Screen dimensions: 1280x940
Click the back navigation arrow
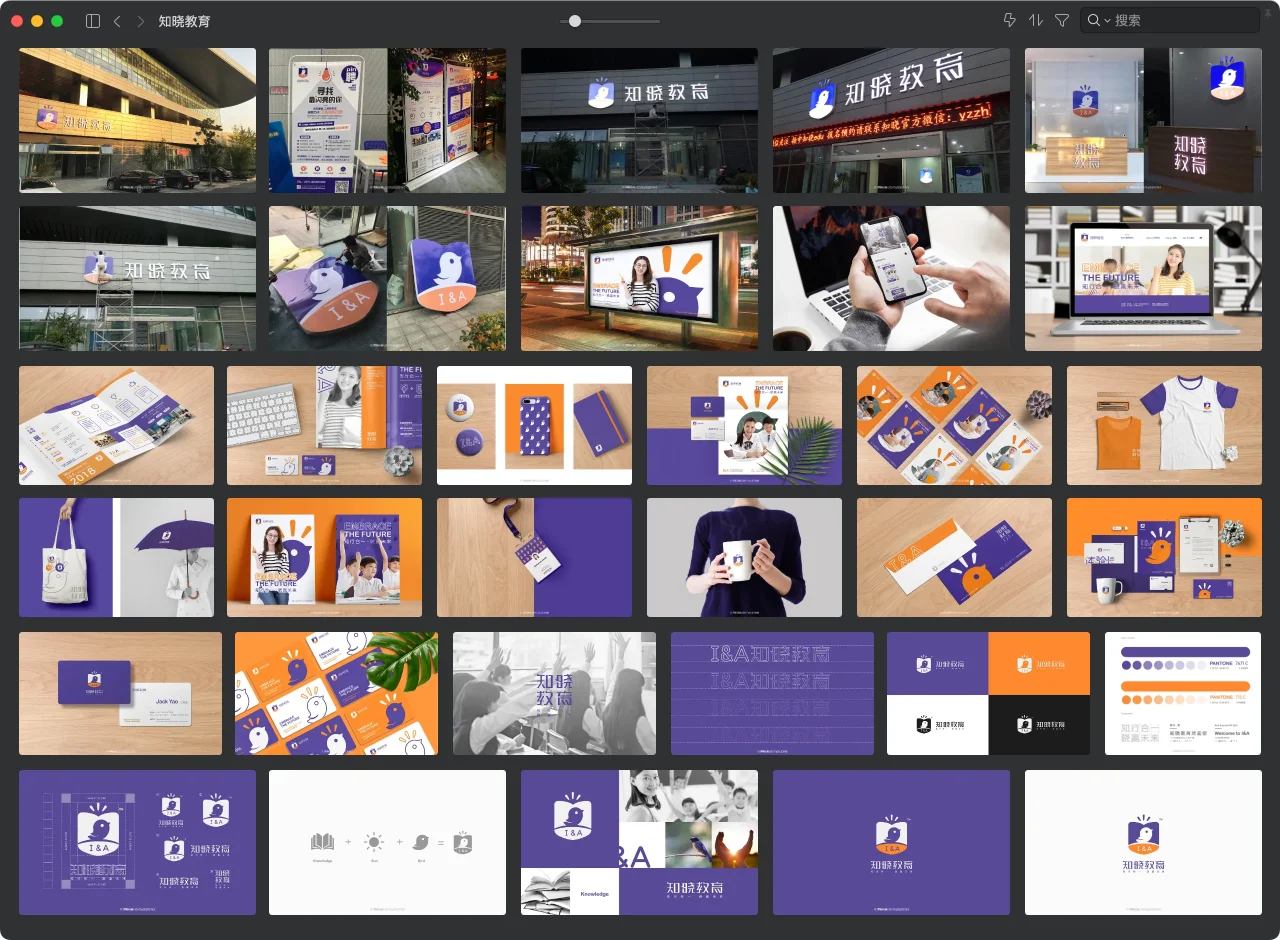pyautogui.click(x=117, y=21)
